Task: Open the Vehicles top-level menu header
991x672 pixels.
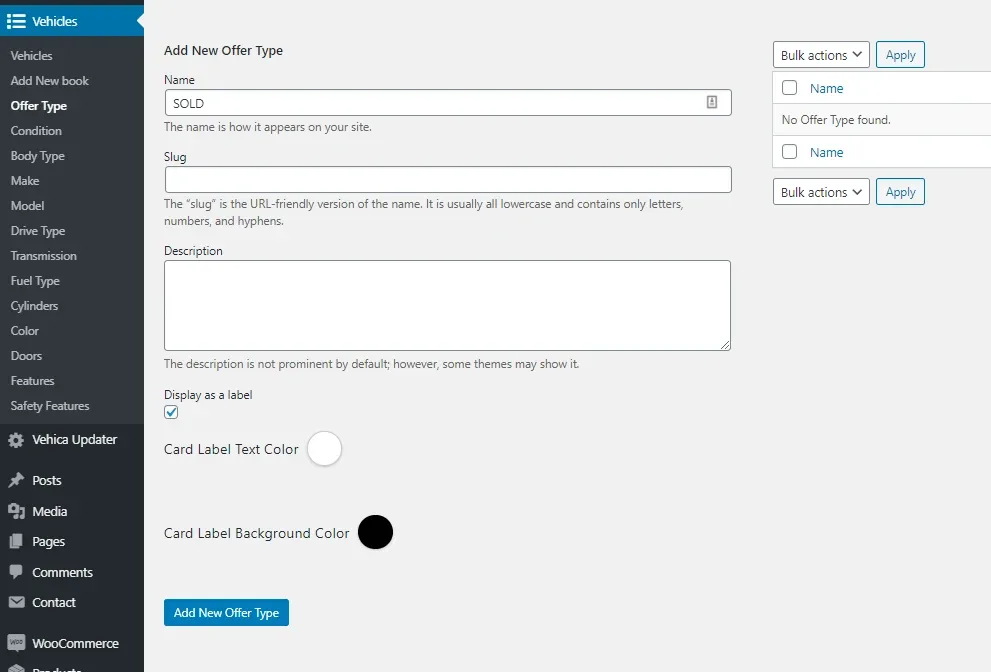Action: (72, 21)
